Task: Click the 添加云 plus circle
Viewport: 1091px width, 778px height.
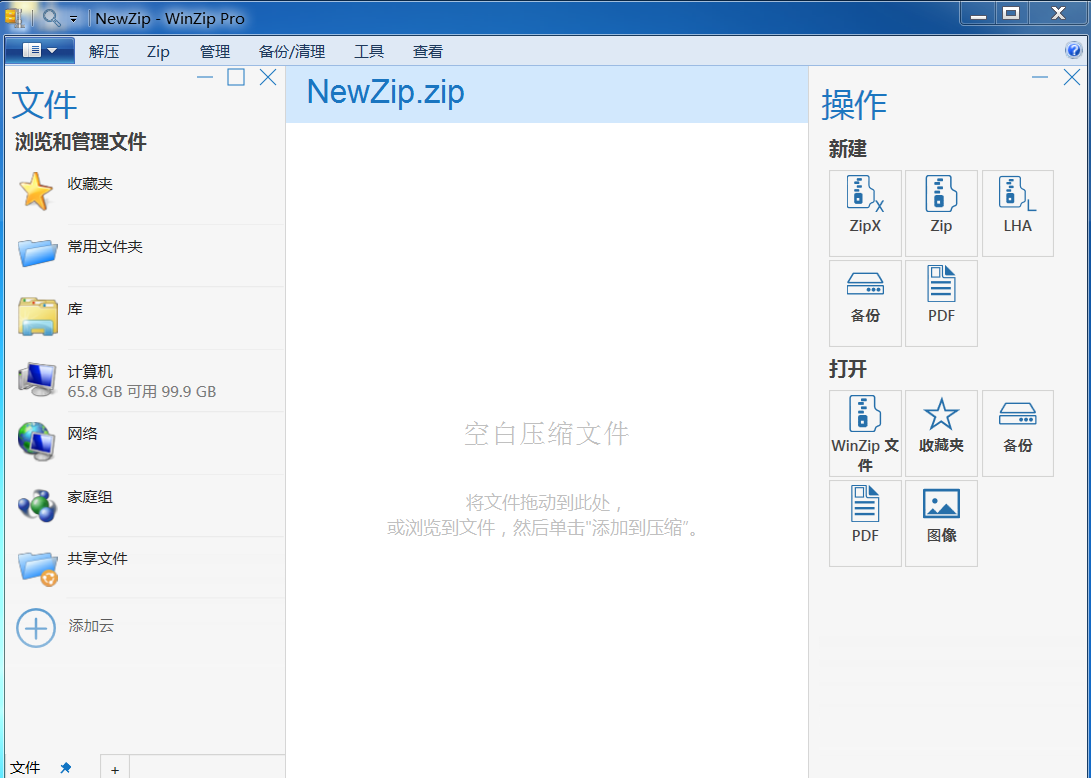Action: tap(36, 628)
